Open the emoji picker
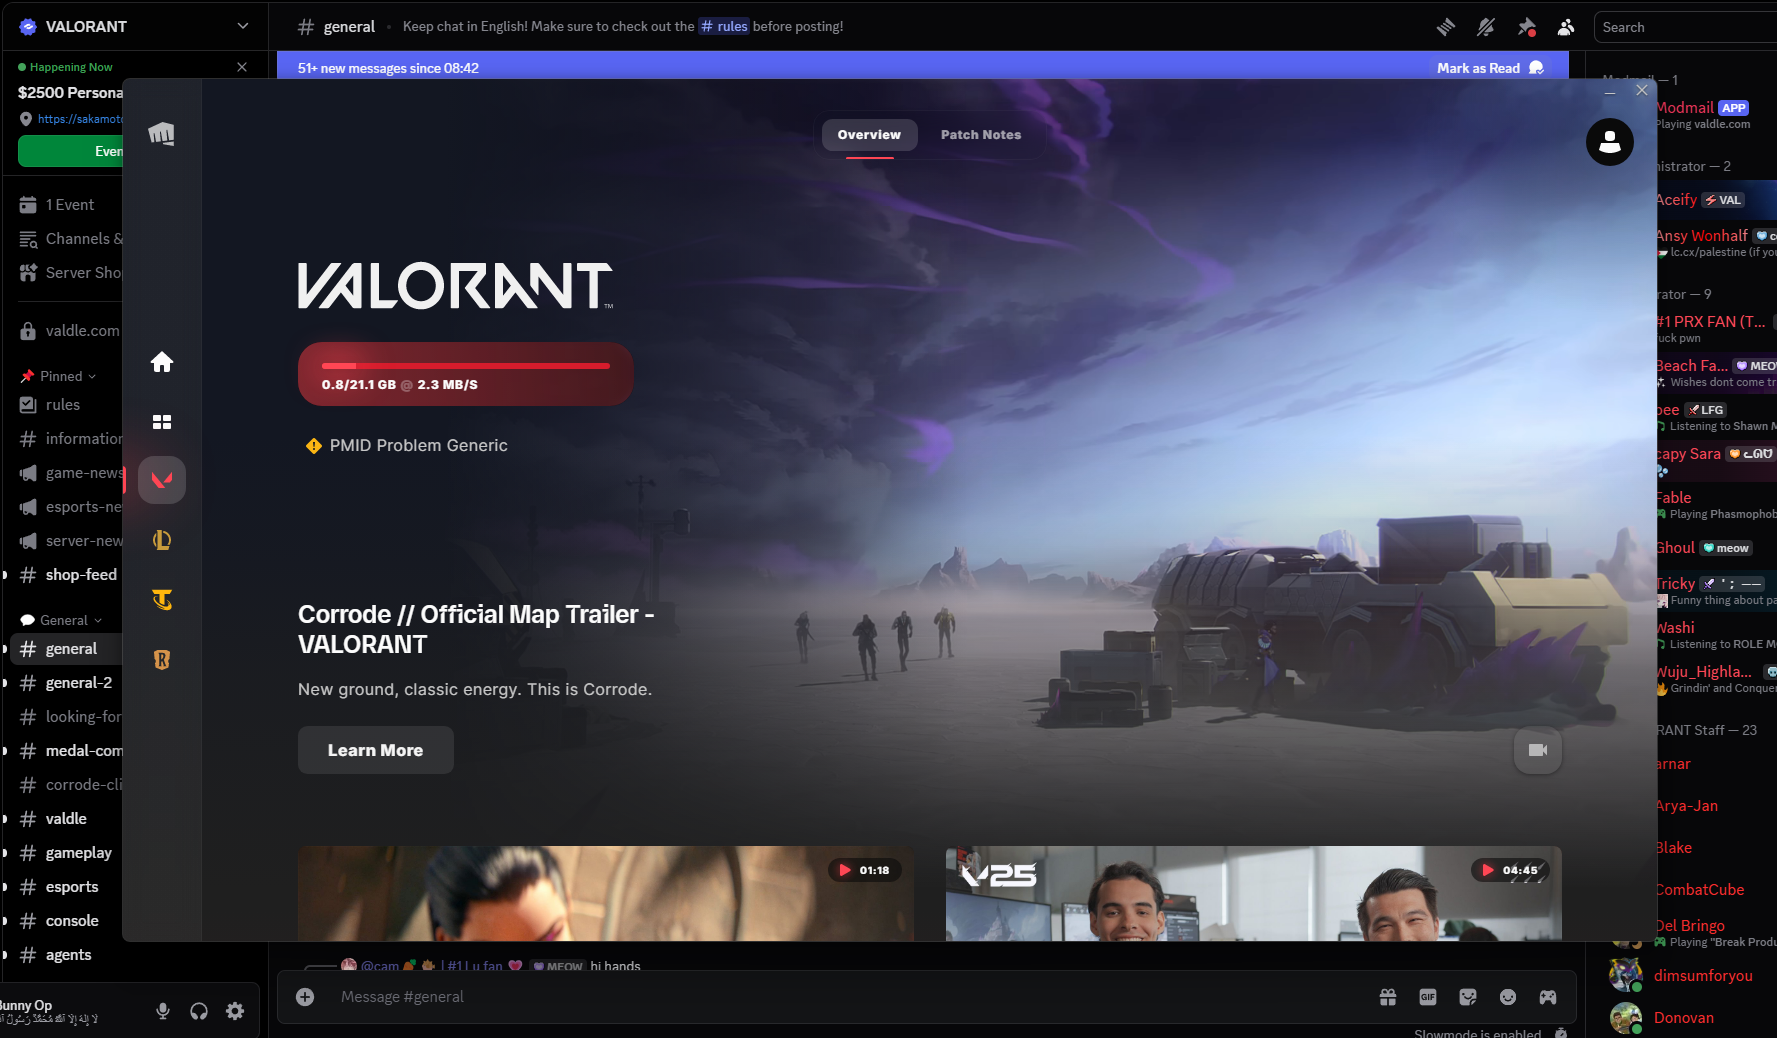 click(1508, 997)
